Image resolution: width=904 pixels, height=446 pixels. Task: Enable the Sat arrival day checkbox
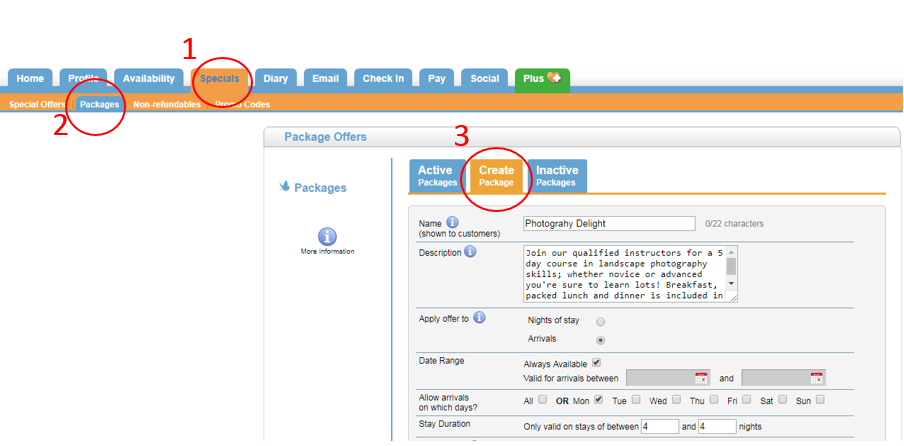point(783,400)
